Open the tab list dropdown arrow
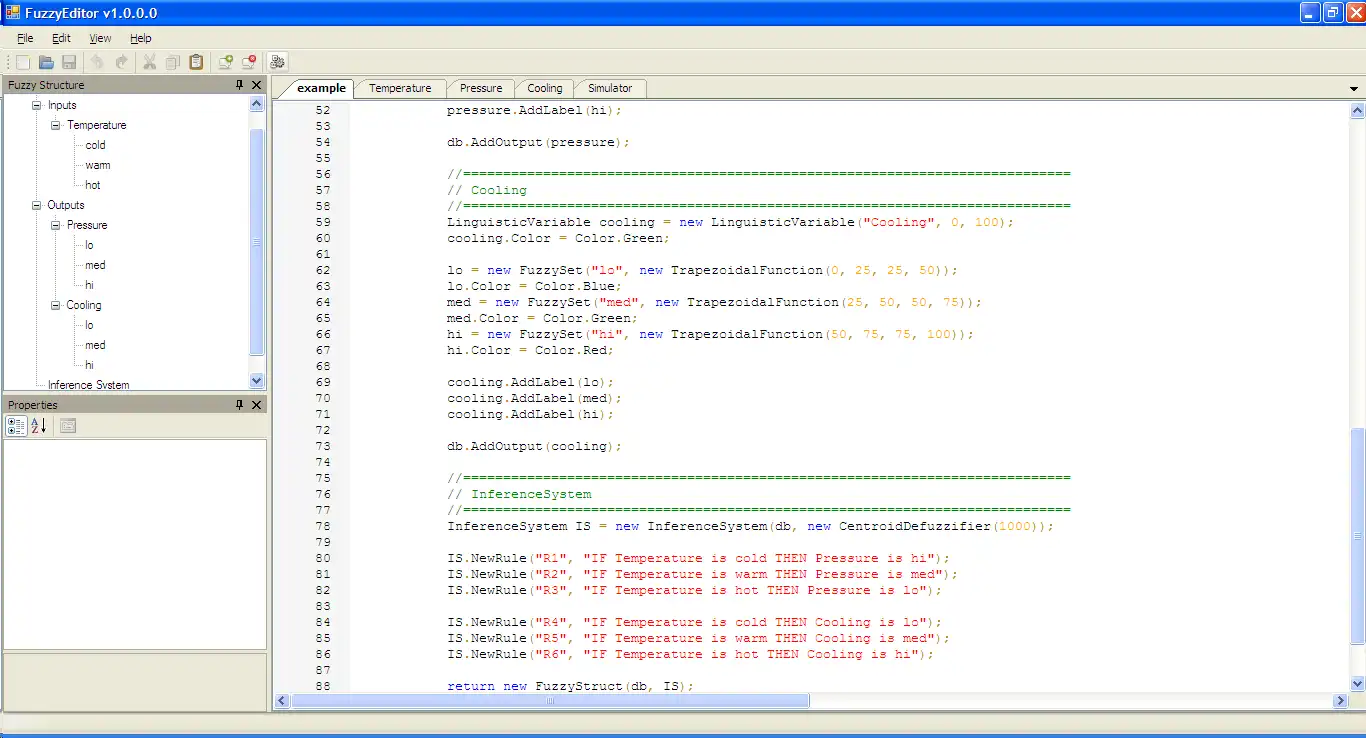The width and height of the screenshot is (1366, 738). pos(1354,89)
